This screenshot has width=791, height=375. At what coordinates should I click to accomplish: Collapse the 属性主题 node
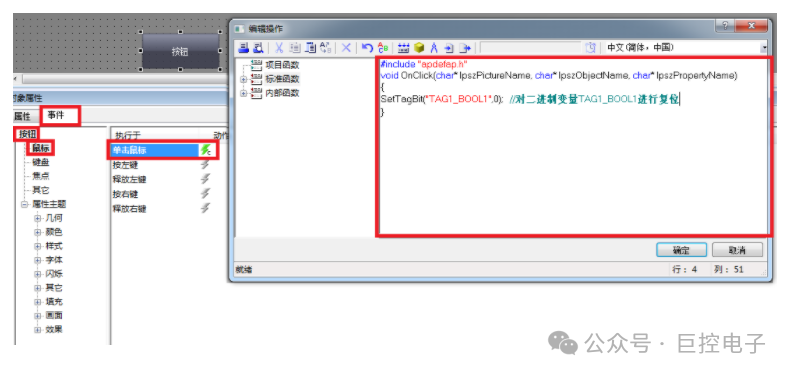tap(24, 204)
